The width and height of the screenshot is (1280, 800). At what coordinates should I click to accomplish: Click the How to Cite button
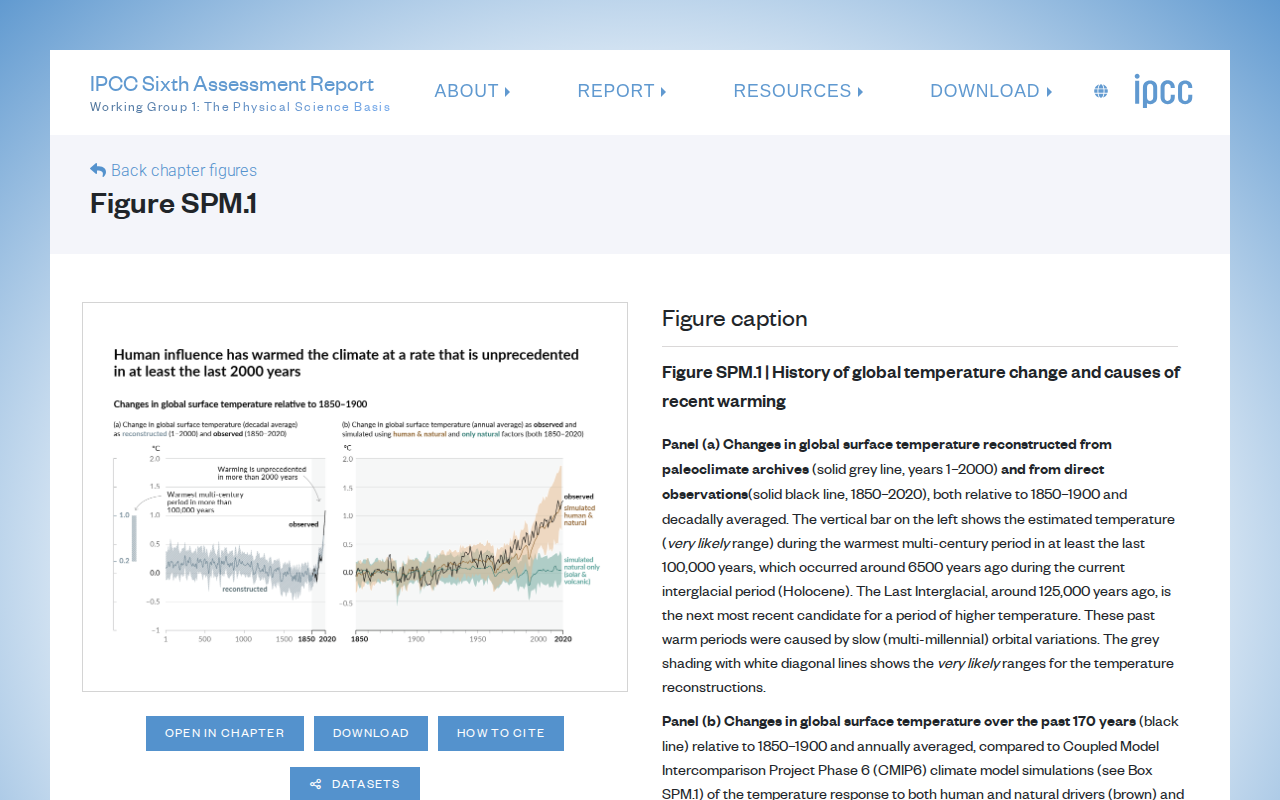coord(501,733)
